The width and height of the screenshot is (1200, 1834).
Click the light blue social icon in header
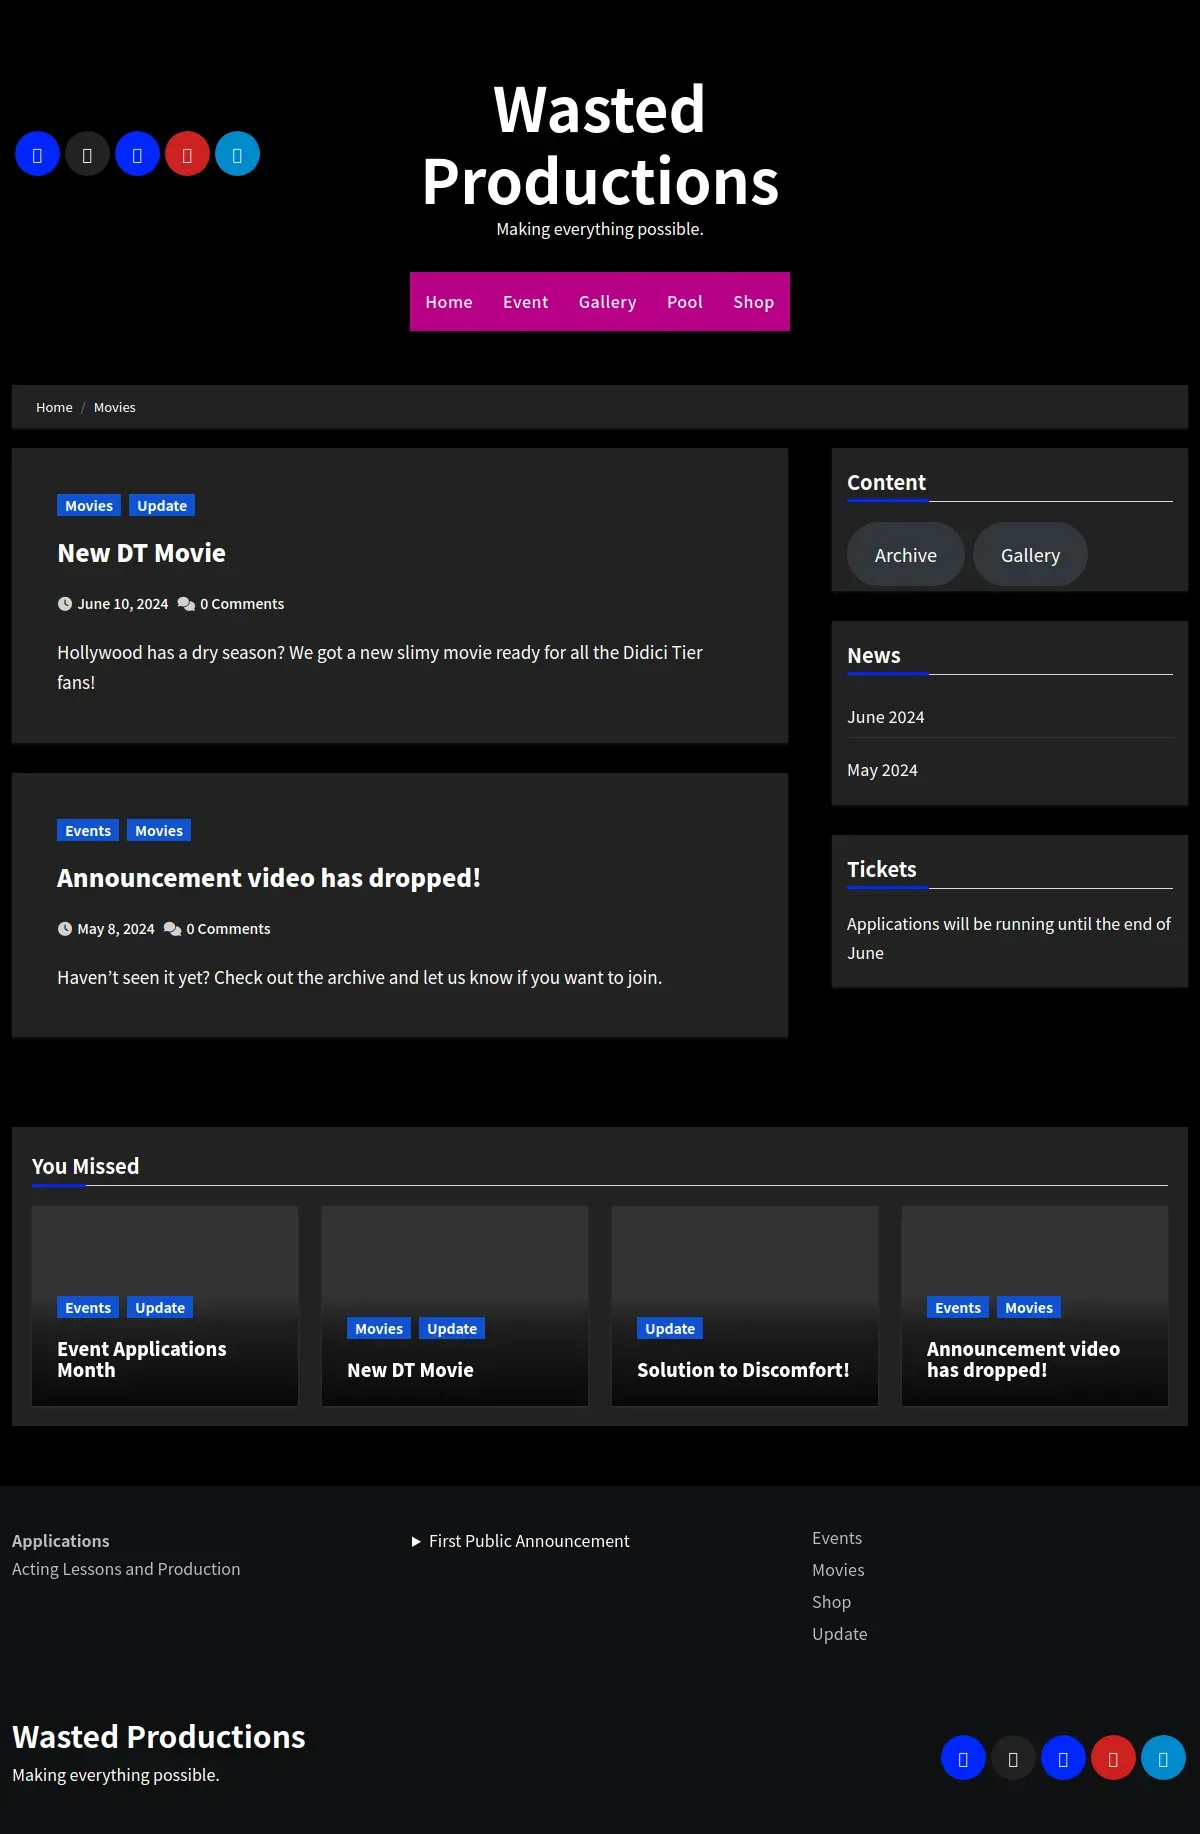(237, 154)
